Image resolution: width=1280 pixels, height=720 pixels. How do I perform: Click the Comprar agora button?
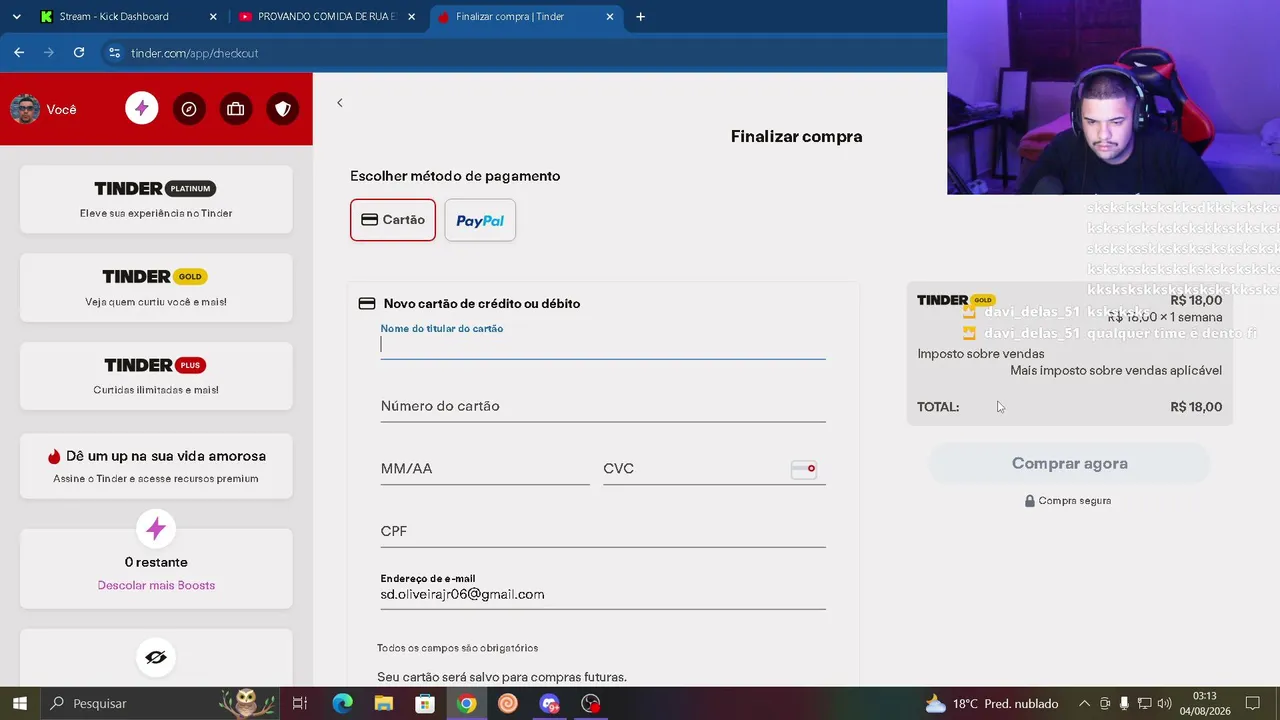coord(1070,464)
